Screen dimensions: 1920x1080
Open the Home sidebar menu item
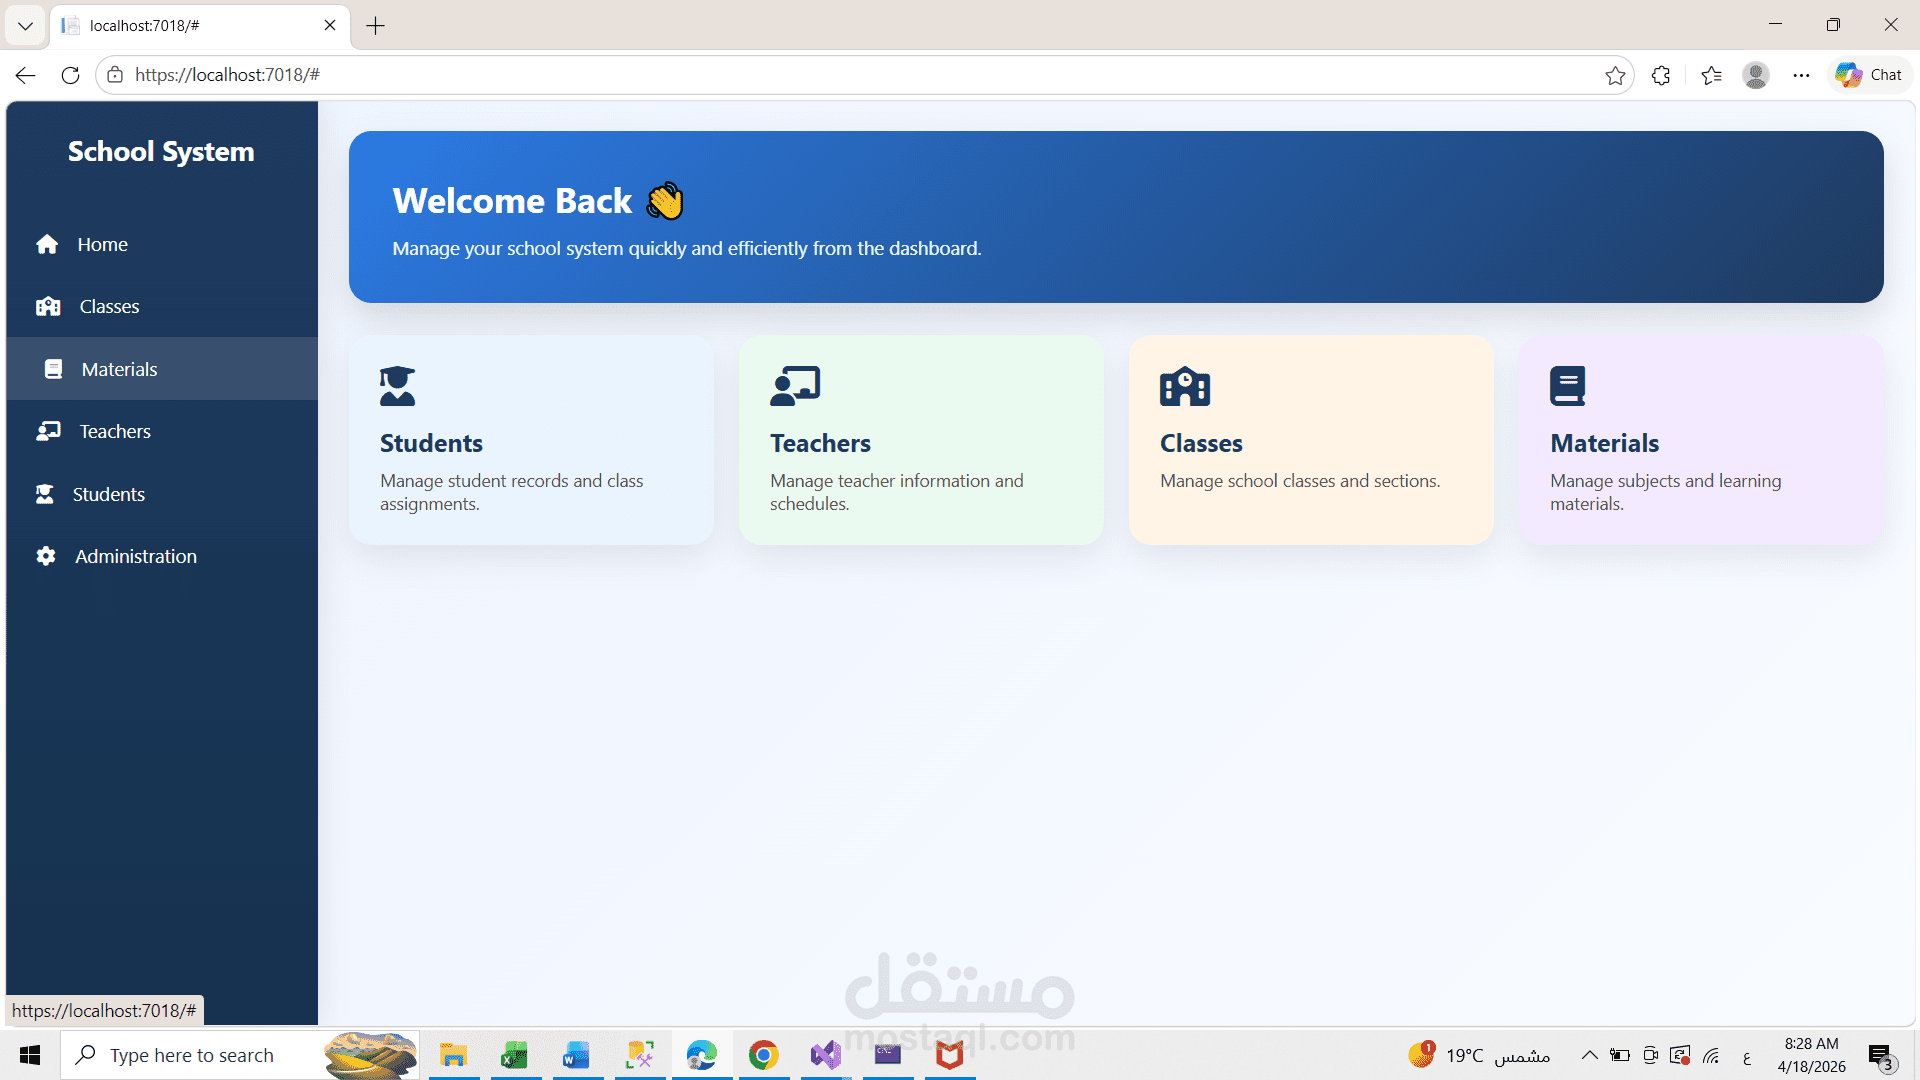162,244
